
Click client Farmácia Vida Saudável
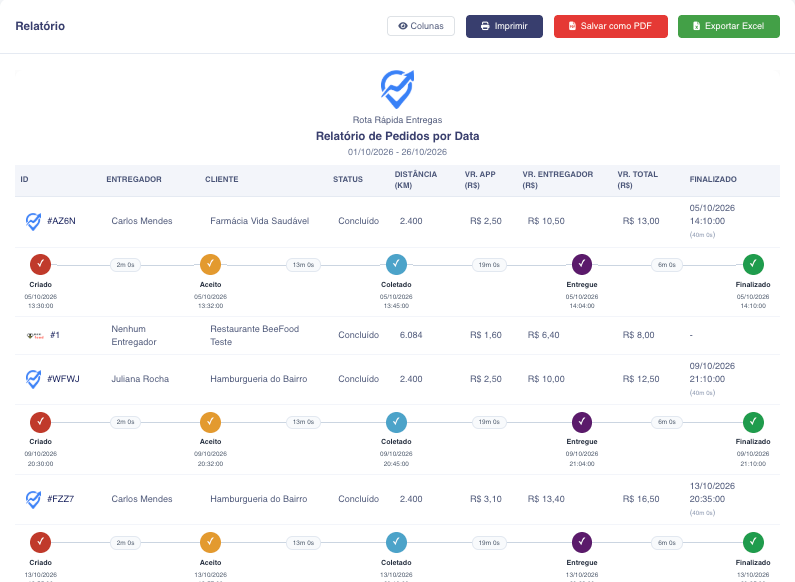tap(260, 221)
